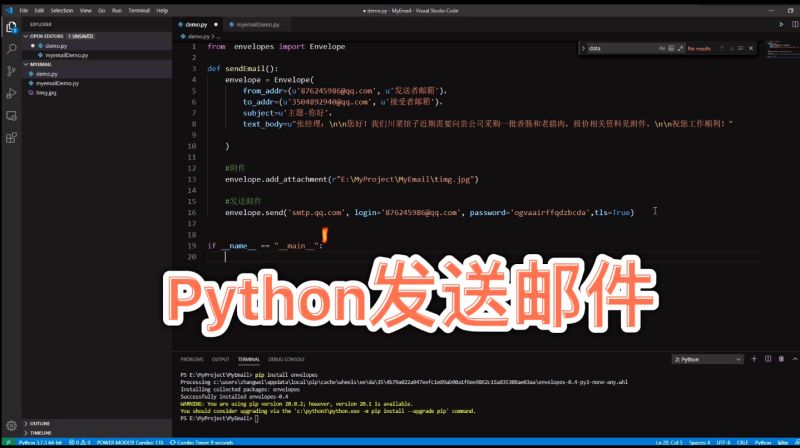Collapse the OPEN EDITORS section
Image resolution: width=800 pixels, height=448 pixels.
[97, 36]
